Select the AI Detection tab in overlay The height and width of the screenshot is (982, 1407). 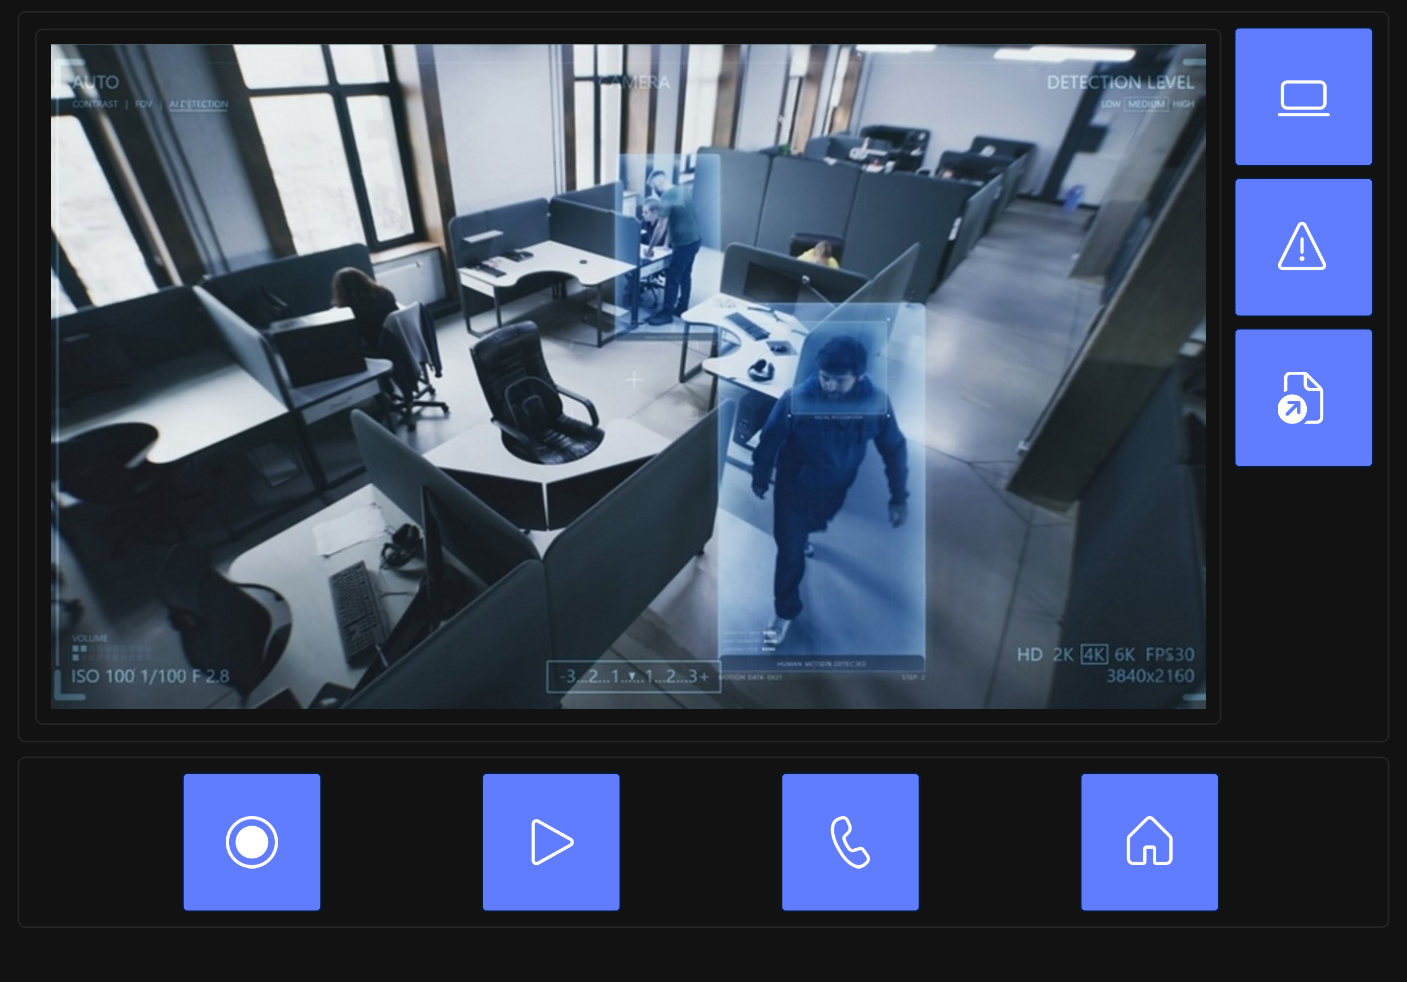(198, 104)
